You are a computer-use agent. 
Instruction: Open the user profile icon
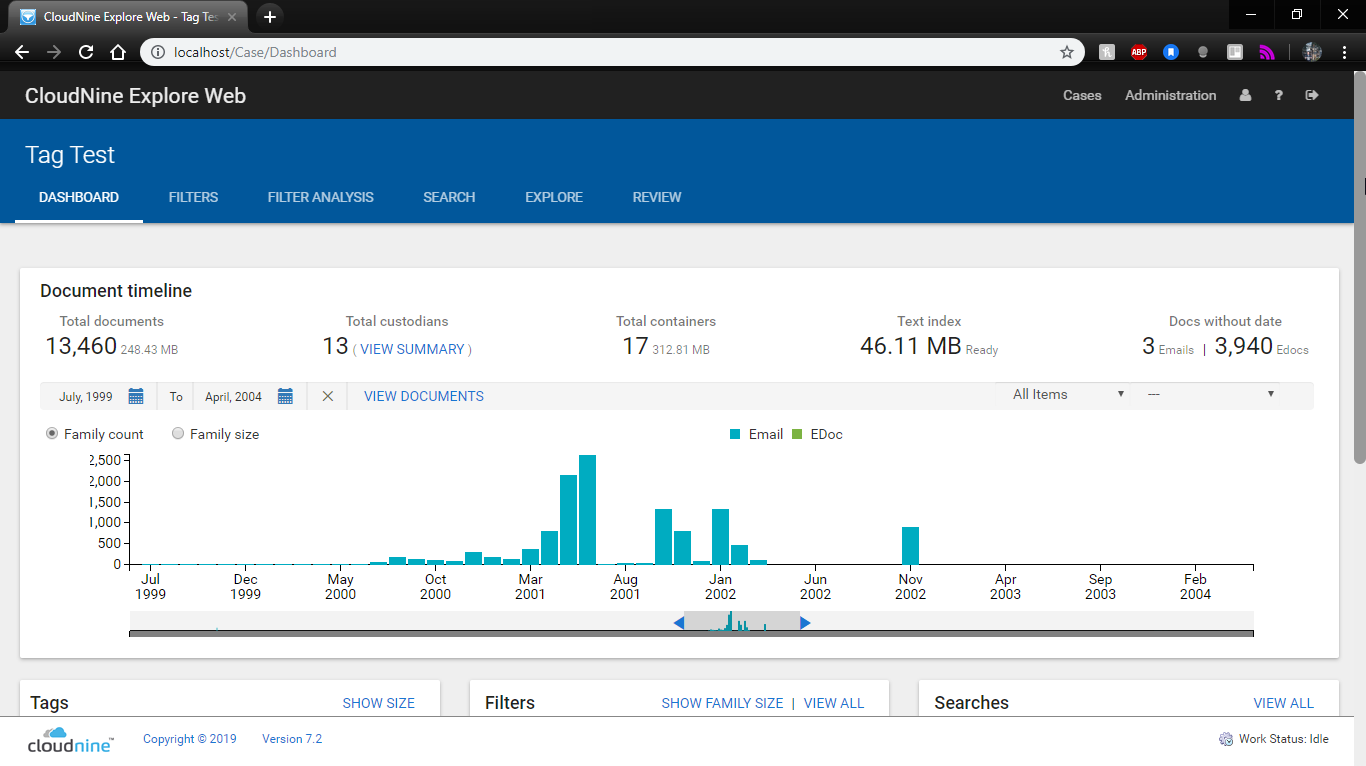click(1244, 95)
